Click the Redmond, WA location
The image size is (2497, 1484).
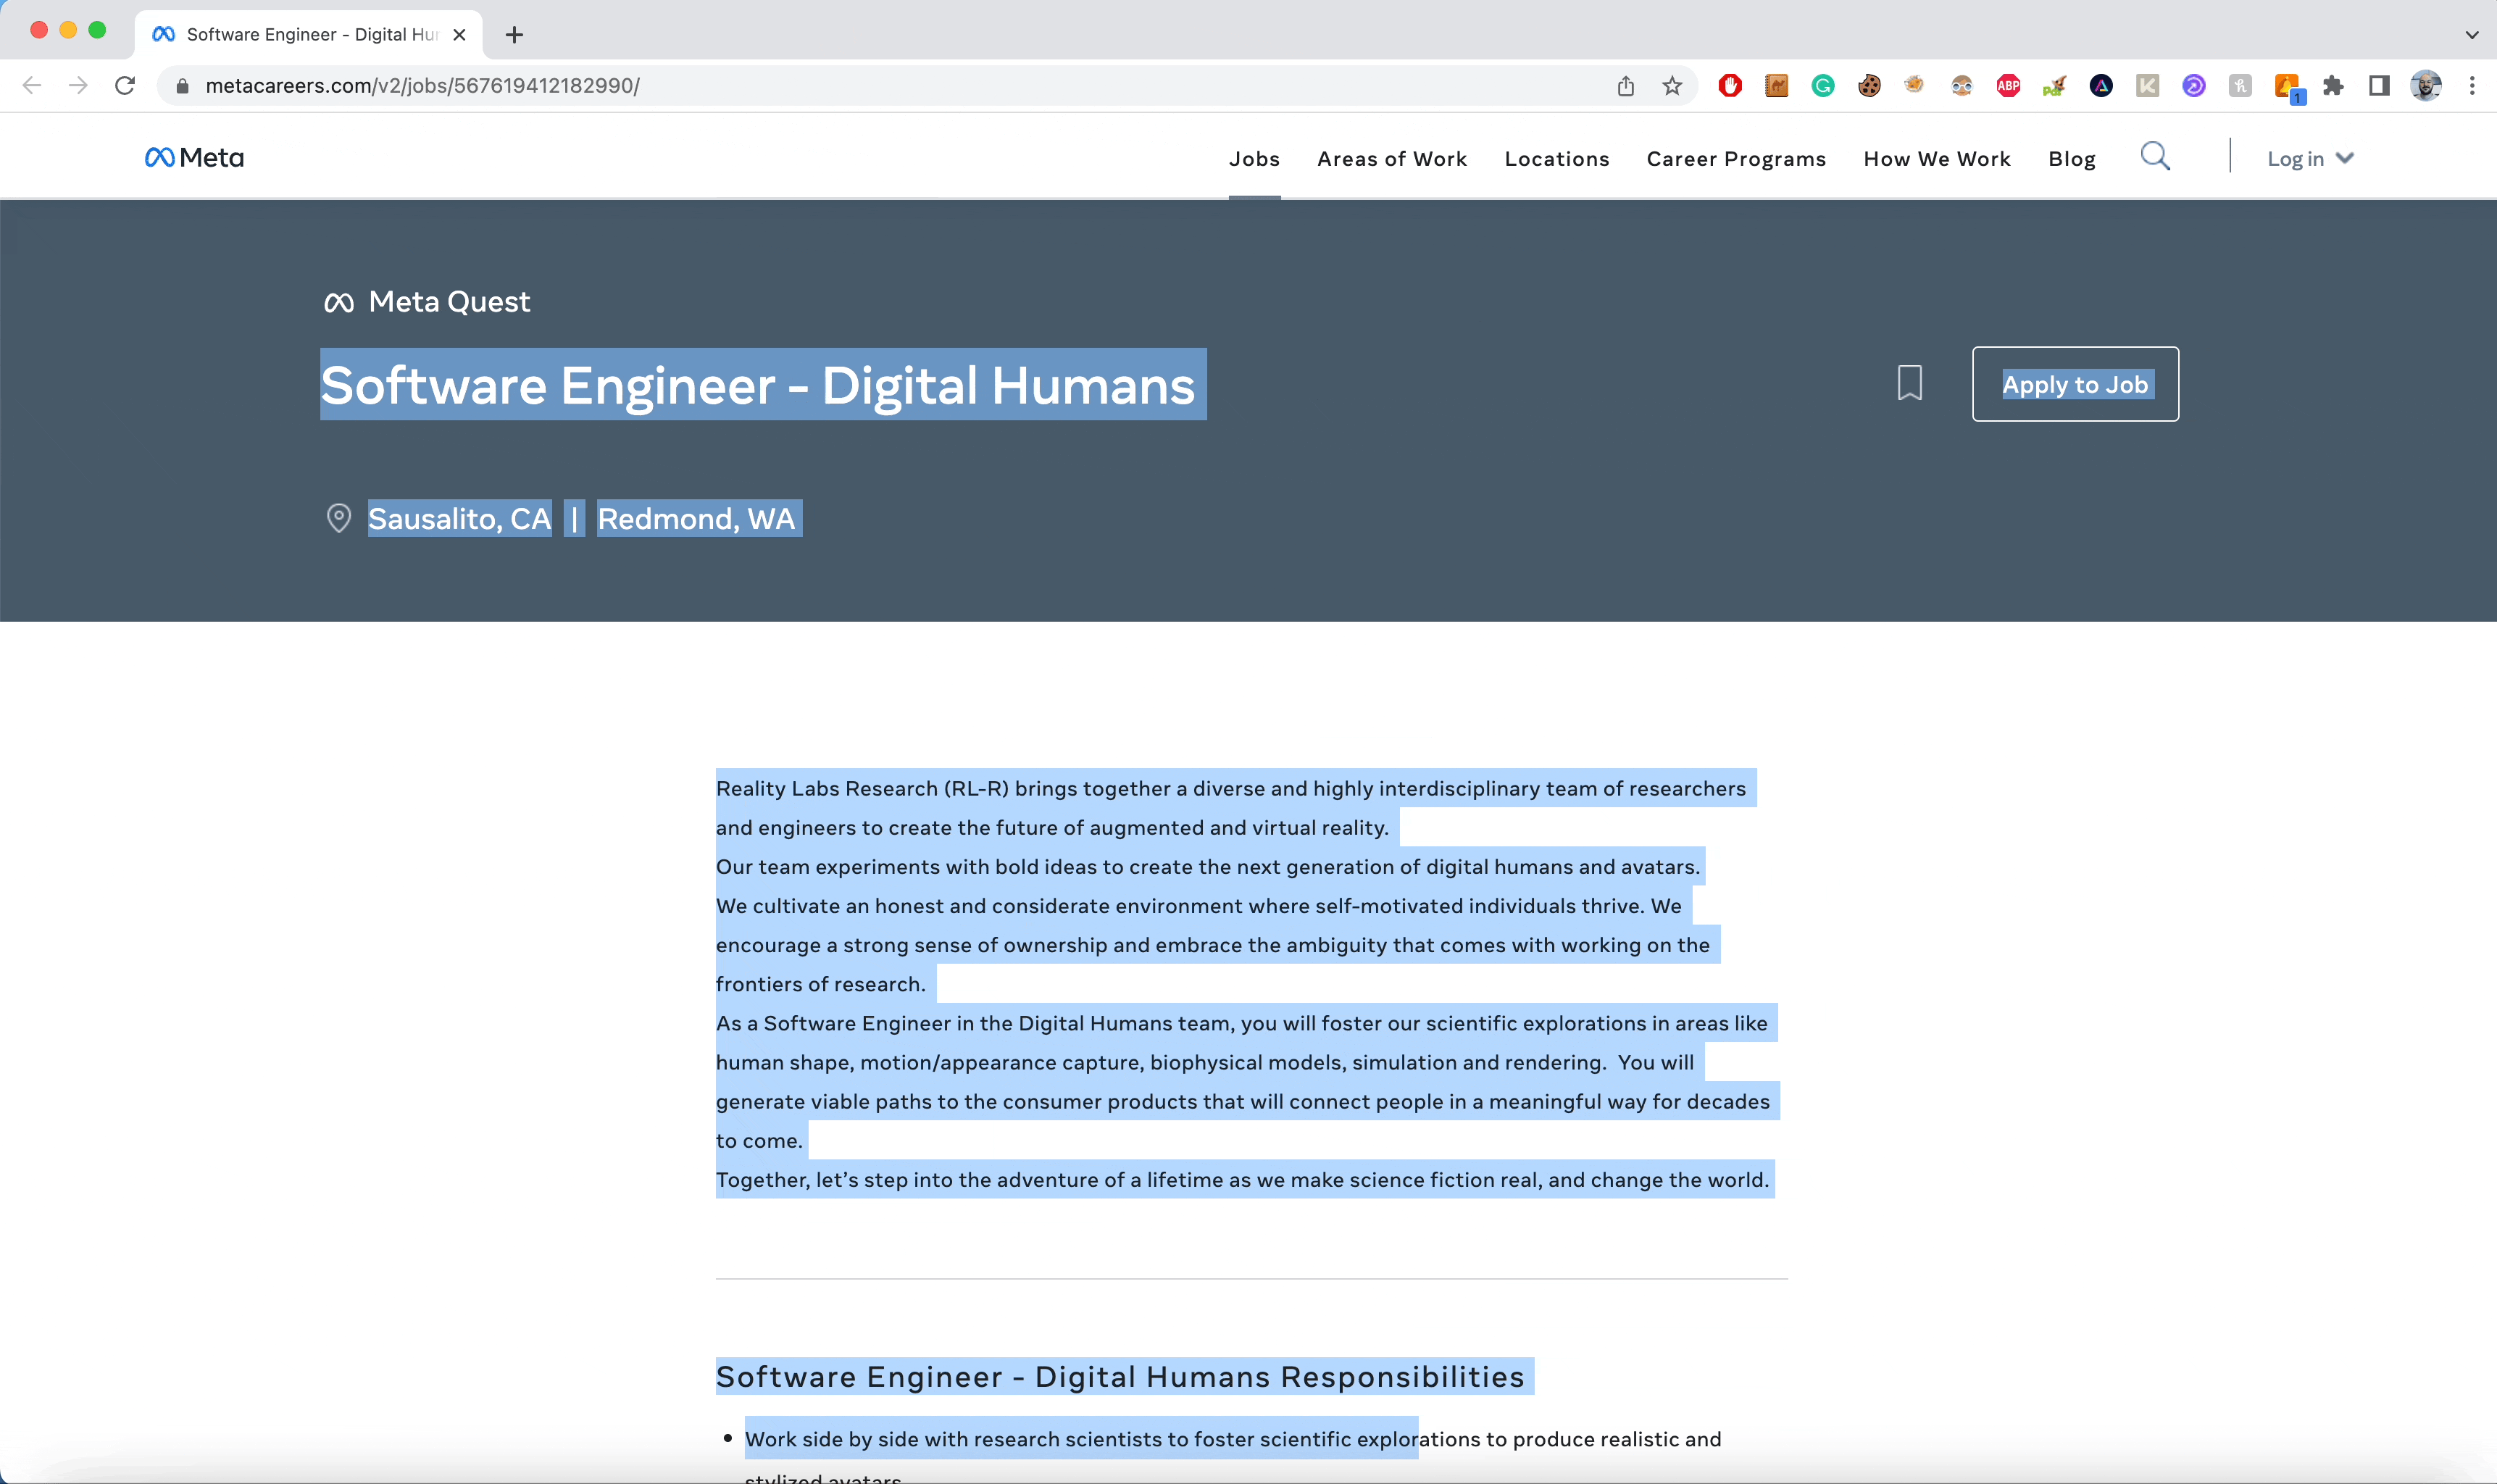pyautogui.click(x=696, y=518)
